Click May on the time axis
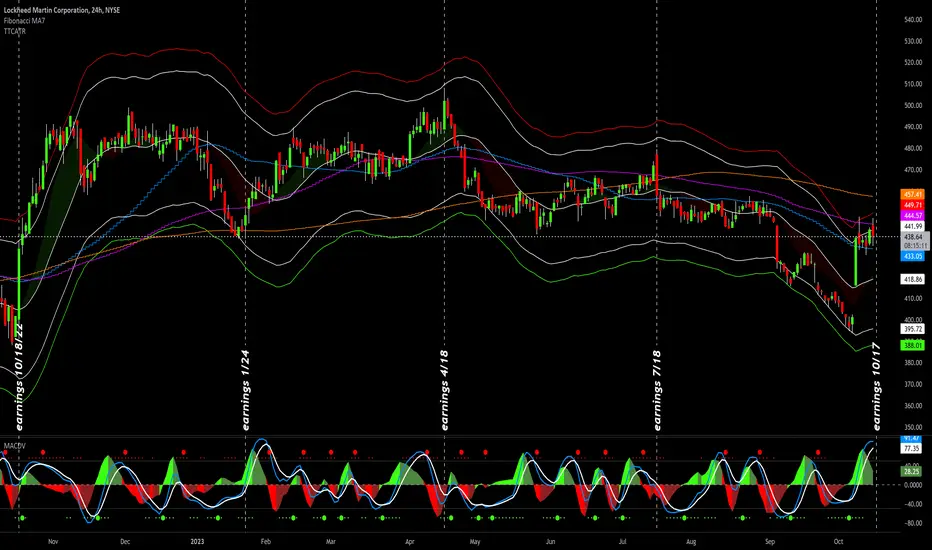932x550 pixels. pos(474,542)
